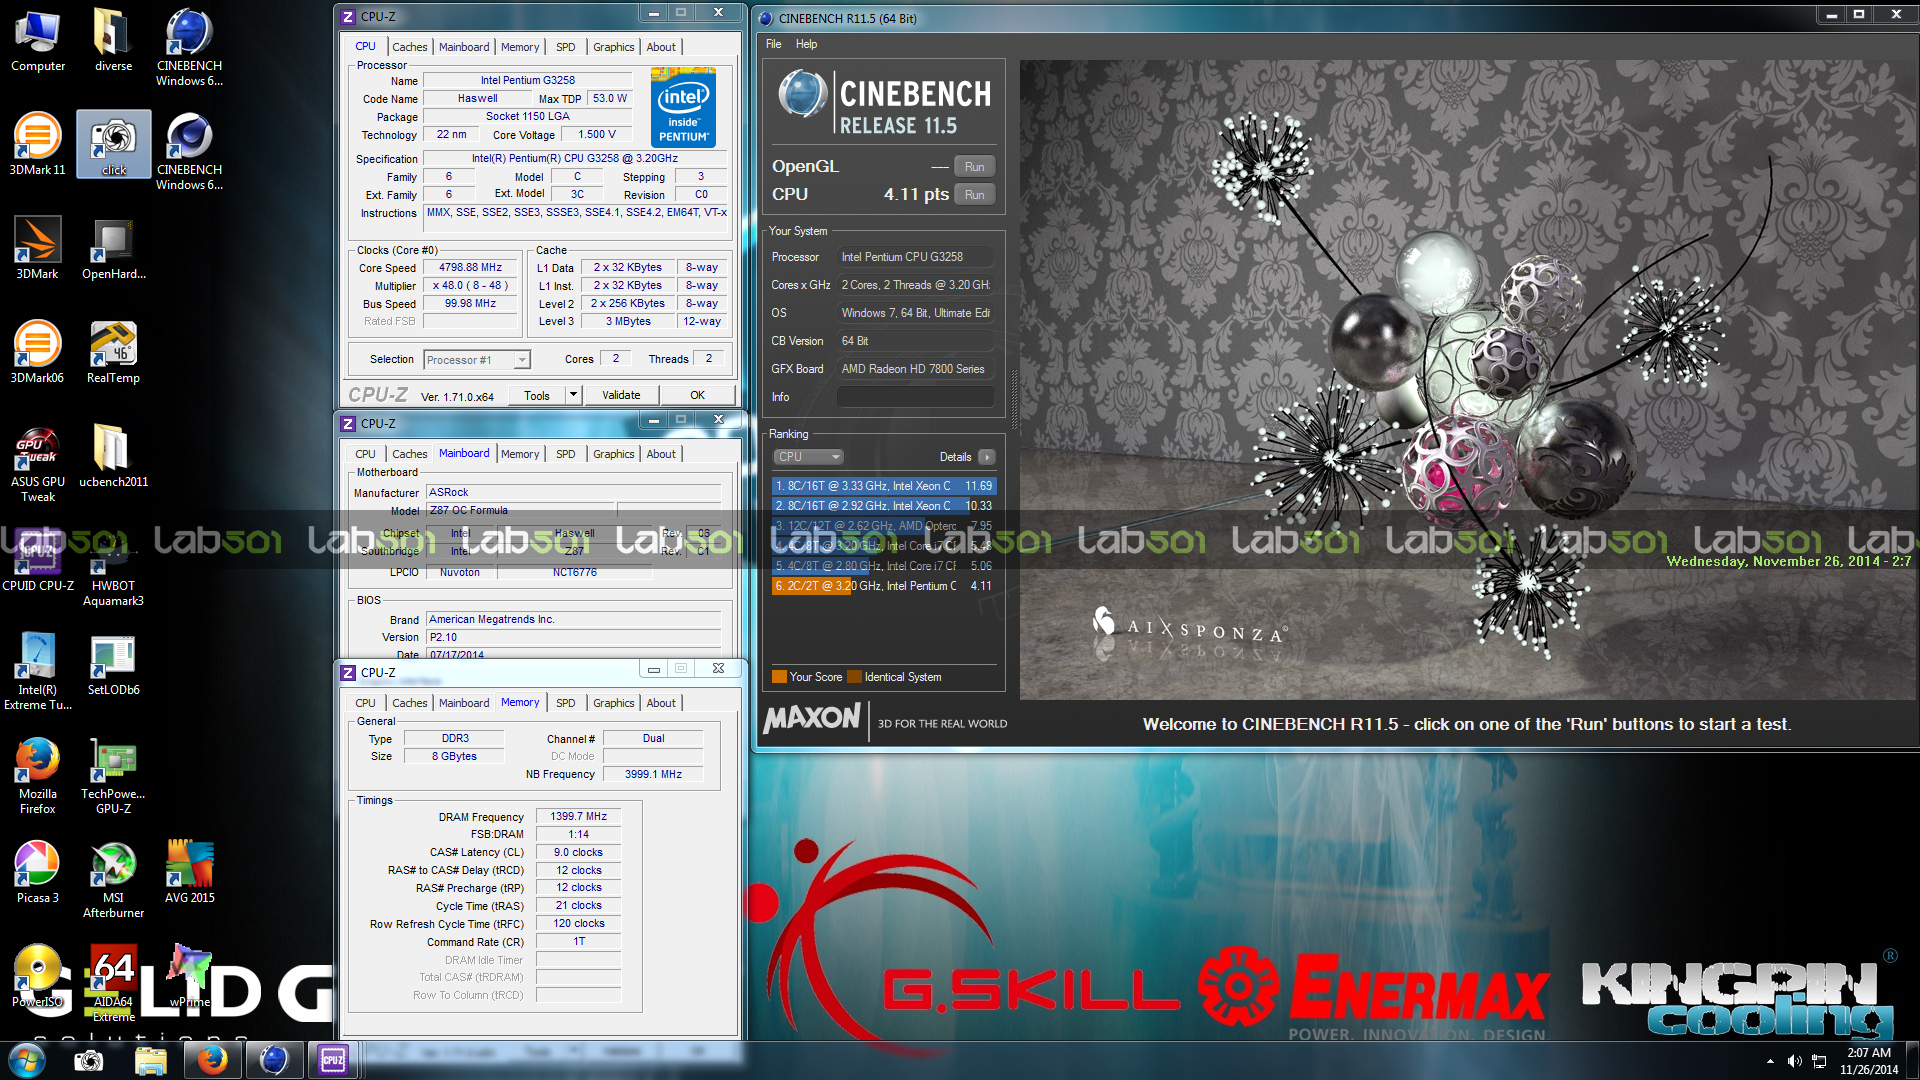Click the network tray icon
This screenshot has height=1080, width=1920.
coord(1819,1061)
